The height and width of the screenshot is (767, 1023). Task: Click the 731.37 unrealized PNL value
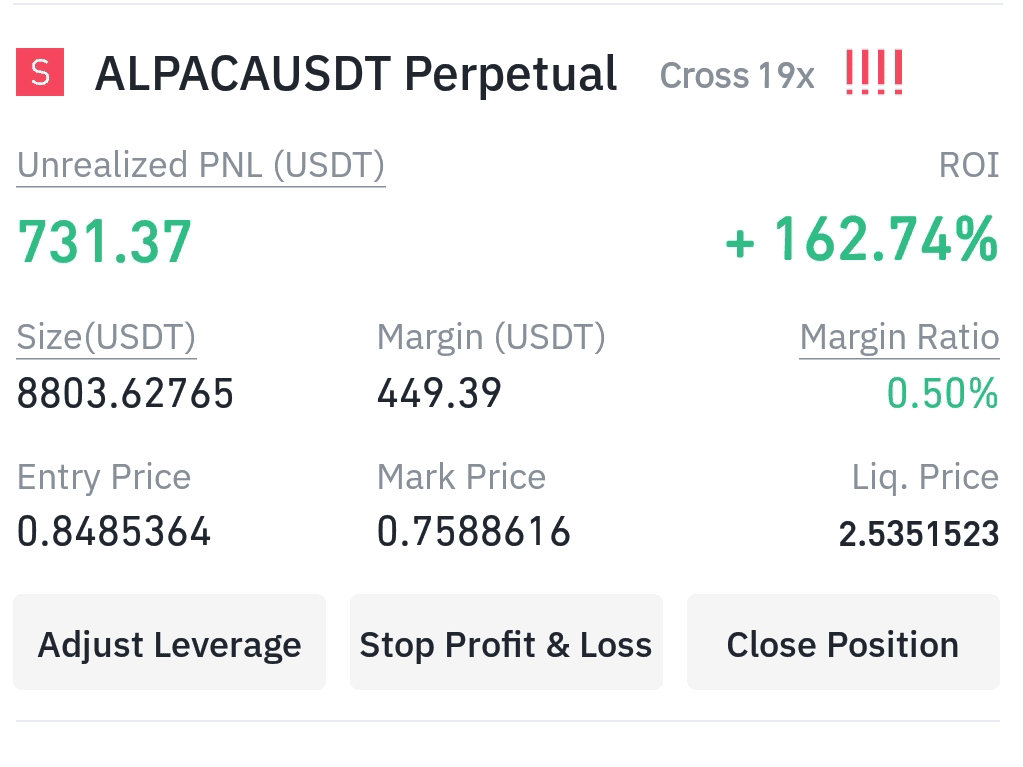[x=104, y=242]
